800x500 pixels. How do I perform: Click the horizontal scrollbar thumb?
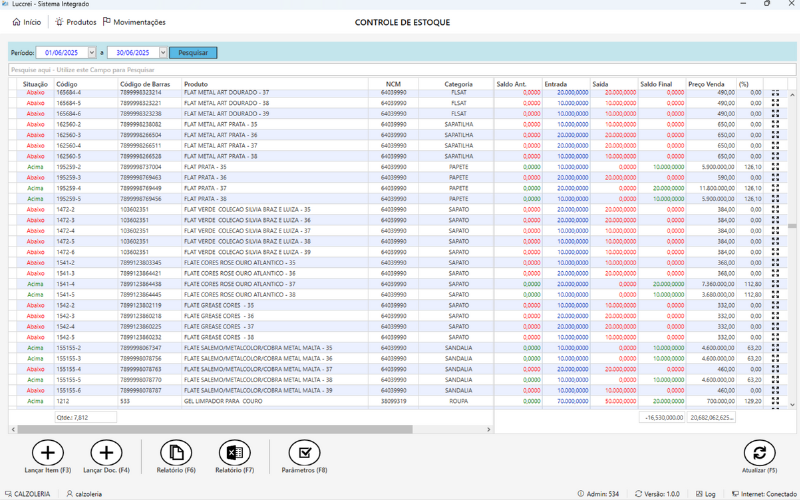pyautogui.click(x=215, y=430)
